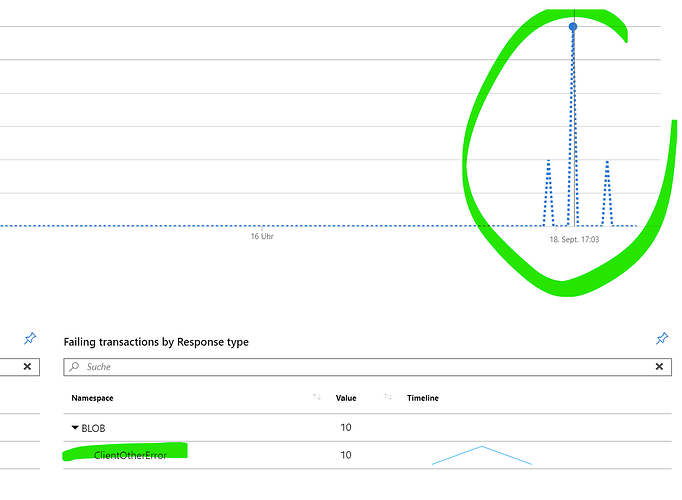The width and height of the screenshot is (682, 500).
Task: Open the ClientOtherError timeline sparkline
Action: pos(481,456)
